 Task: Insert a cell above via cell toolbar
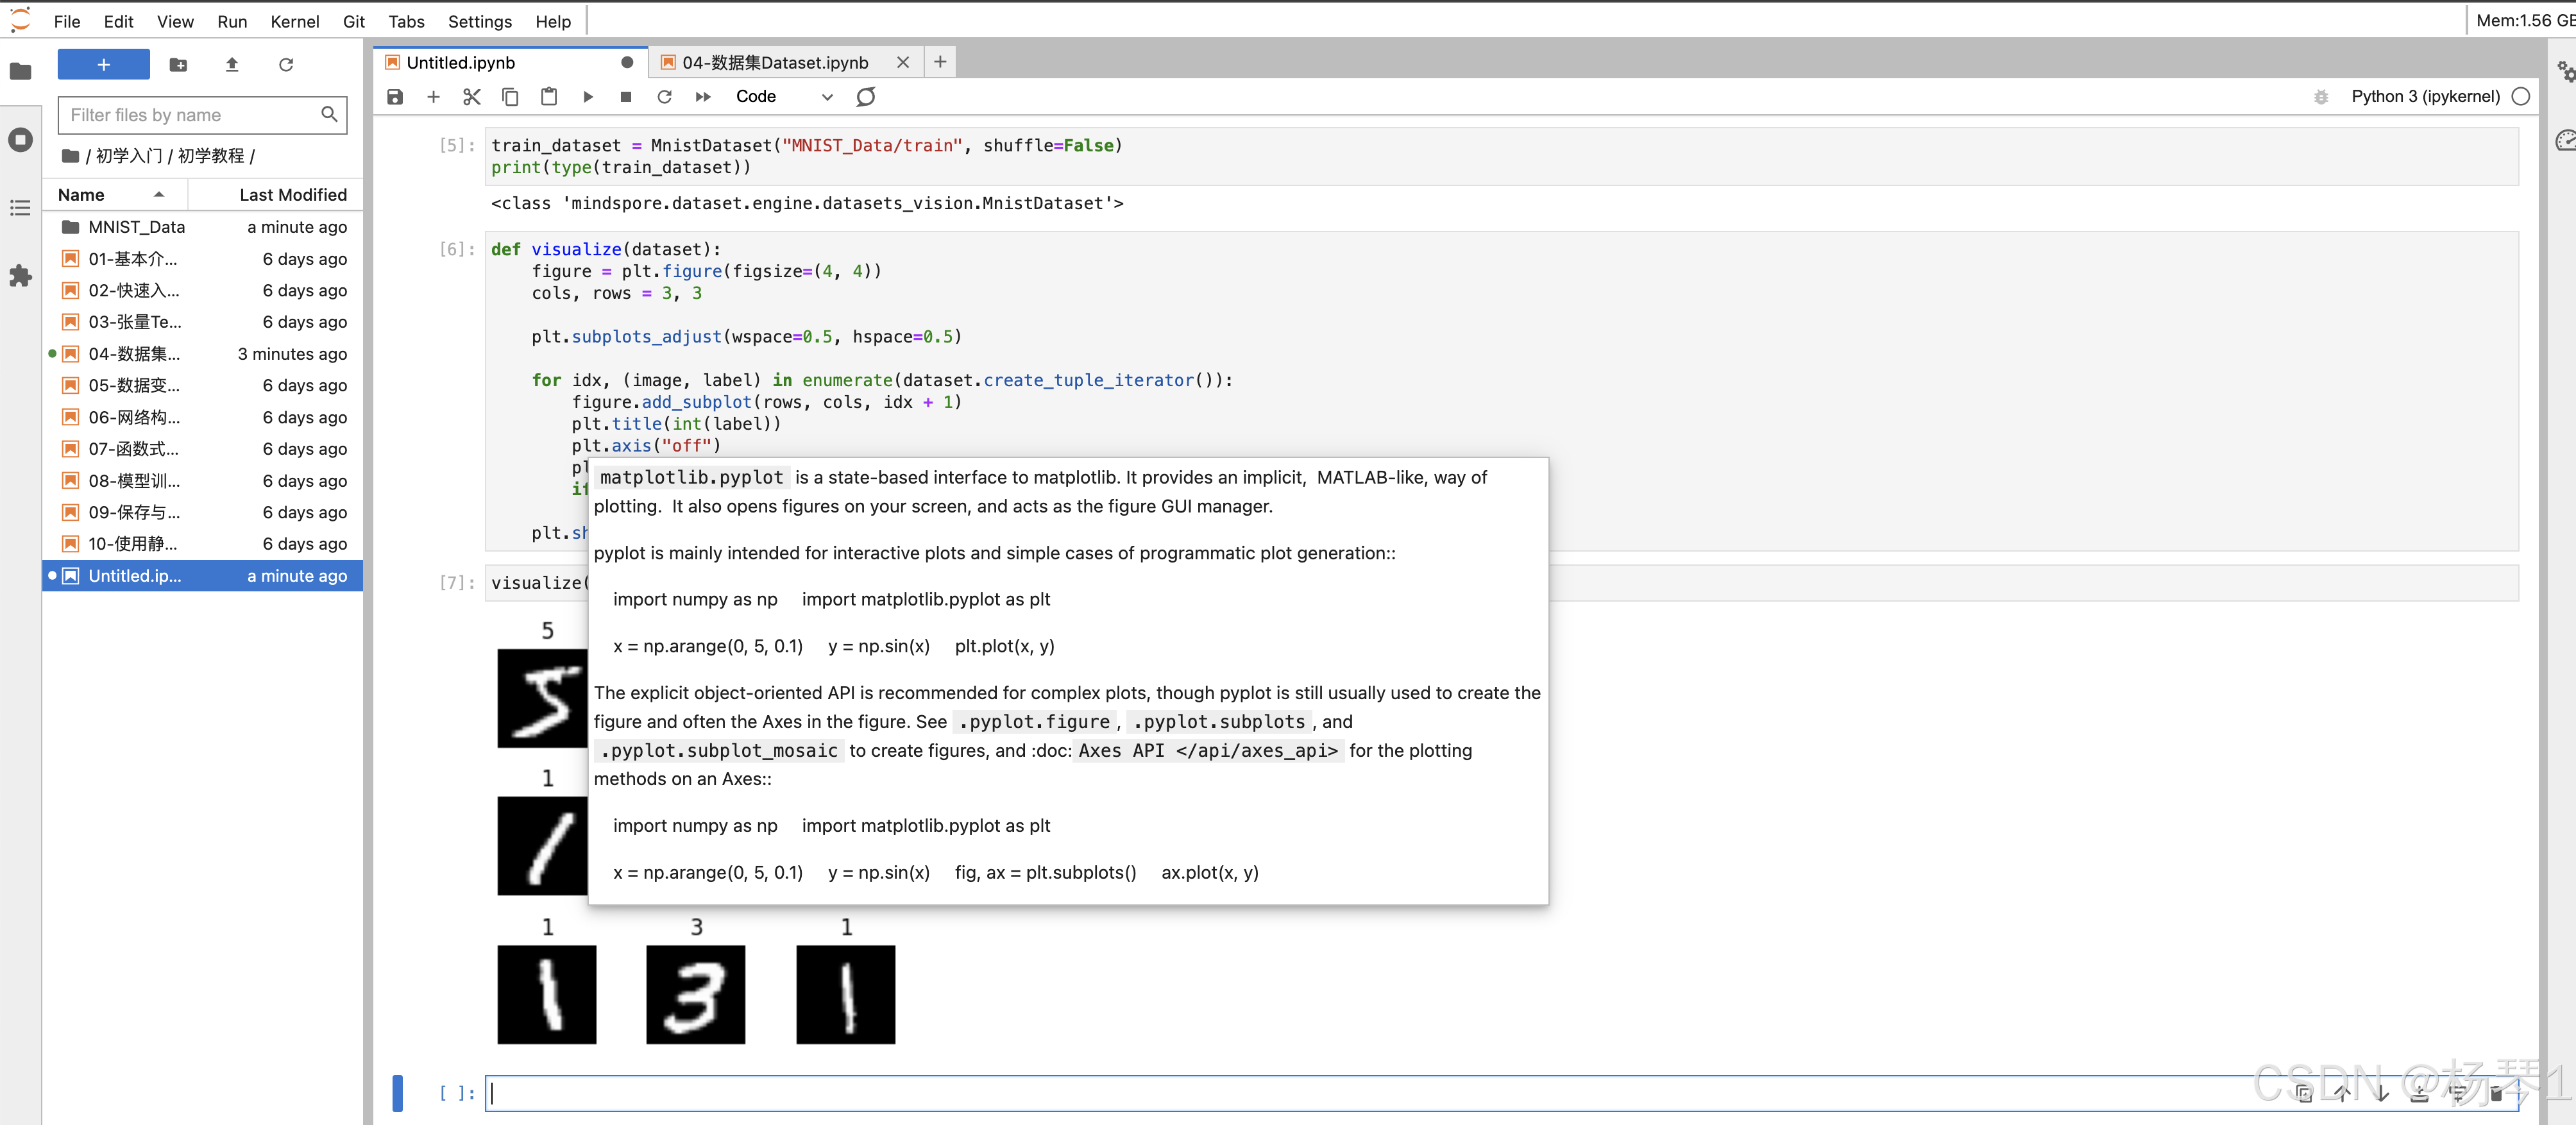click(2419, 1093)
